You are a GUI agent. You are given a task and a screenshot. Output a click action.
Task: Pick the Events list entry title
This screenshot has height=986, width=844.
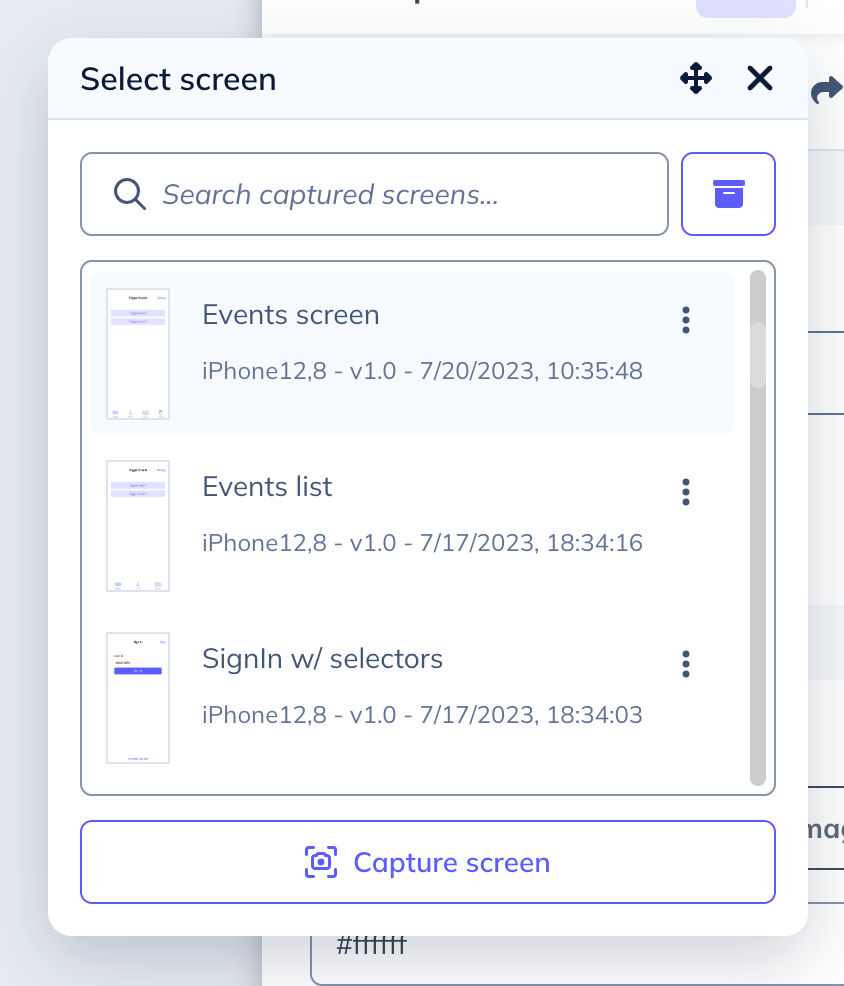tap(267, 487)
